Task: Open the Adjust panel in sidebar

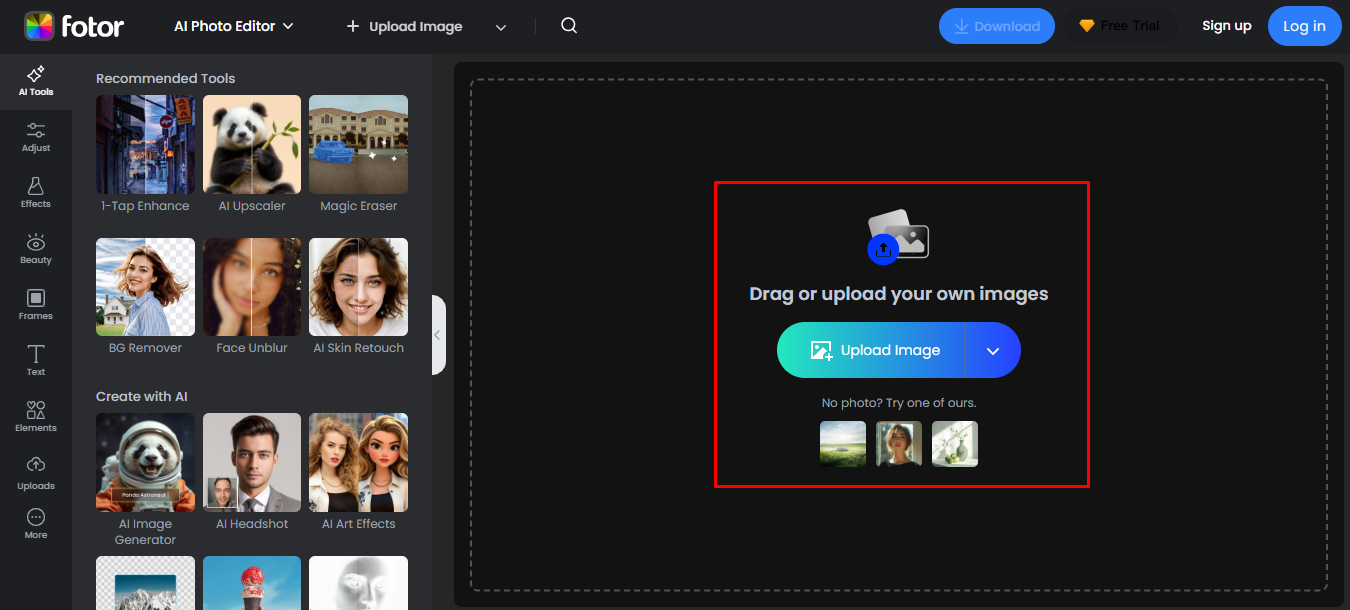Action: (36, 137)
